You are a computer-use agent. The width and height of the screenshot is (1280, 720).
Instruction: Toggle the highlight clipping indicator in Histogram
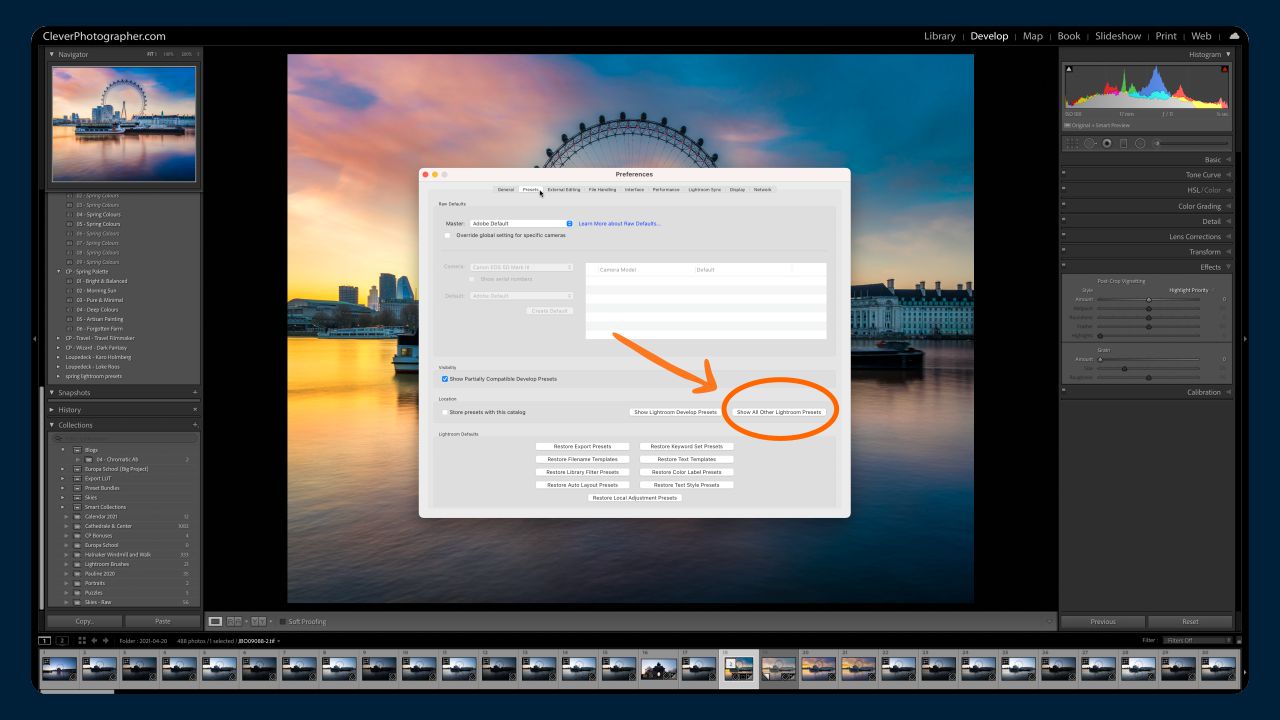point(1224,69)
